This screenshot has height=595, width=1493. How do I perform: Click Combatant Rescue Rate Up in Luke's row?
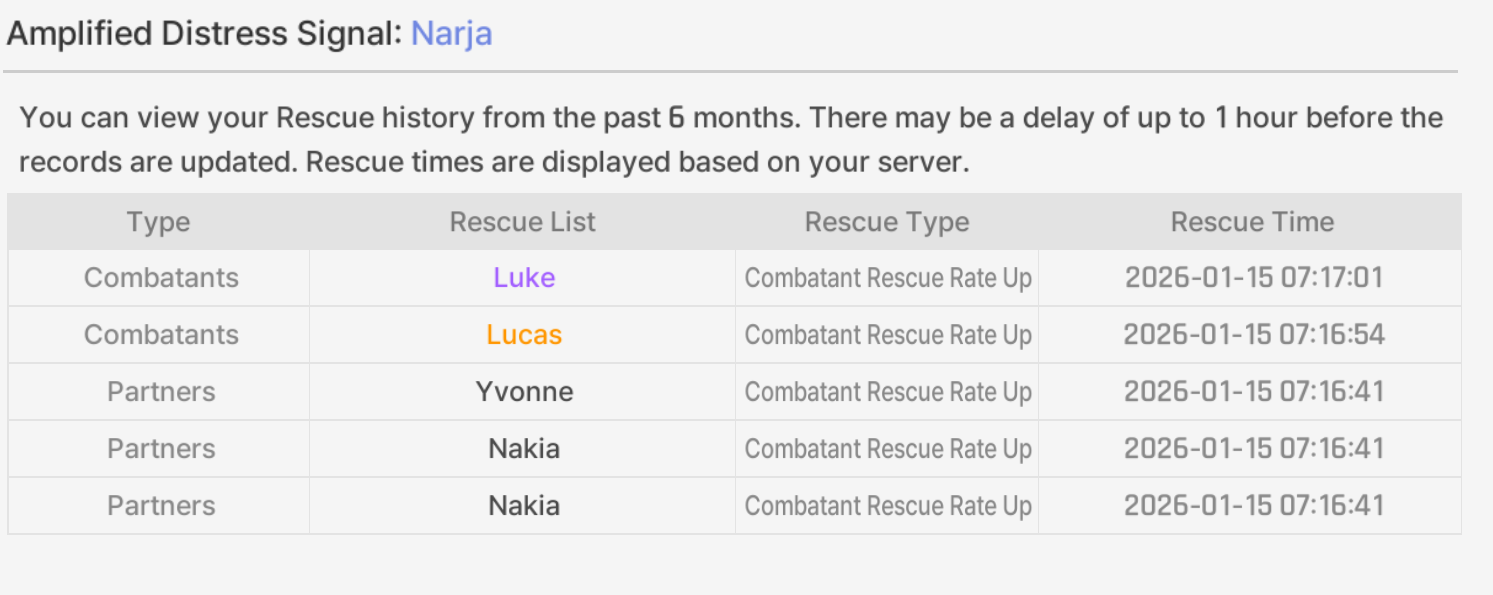click(887, 279)
